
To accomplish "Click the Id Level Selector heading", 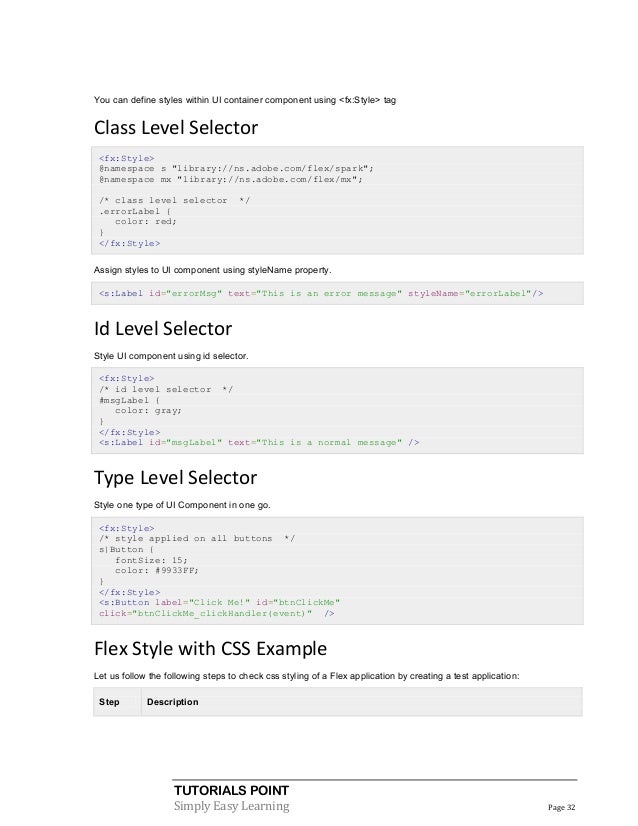I will point(163,328).
